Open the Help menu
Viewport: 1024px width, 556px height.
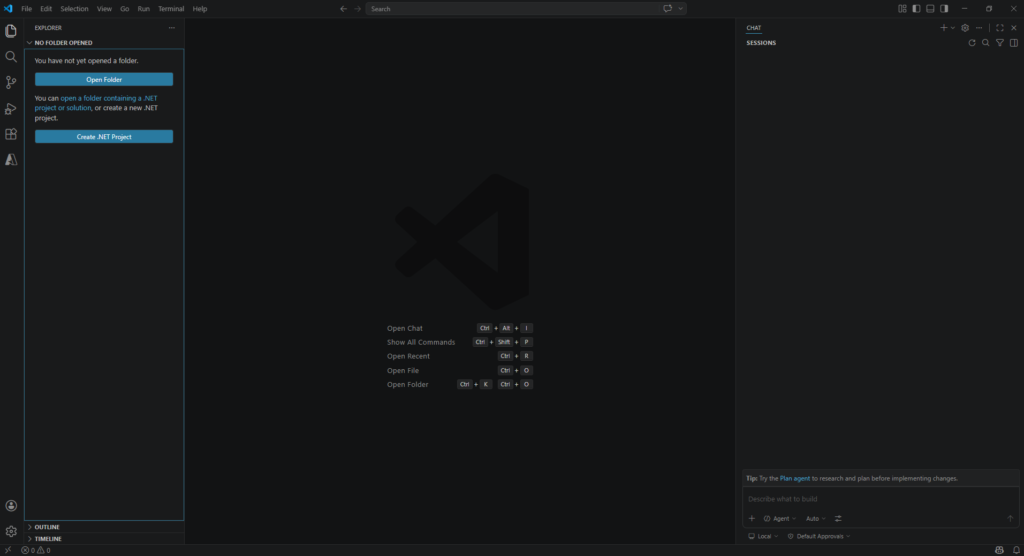tap(200, 9)
